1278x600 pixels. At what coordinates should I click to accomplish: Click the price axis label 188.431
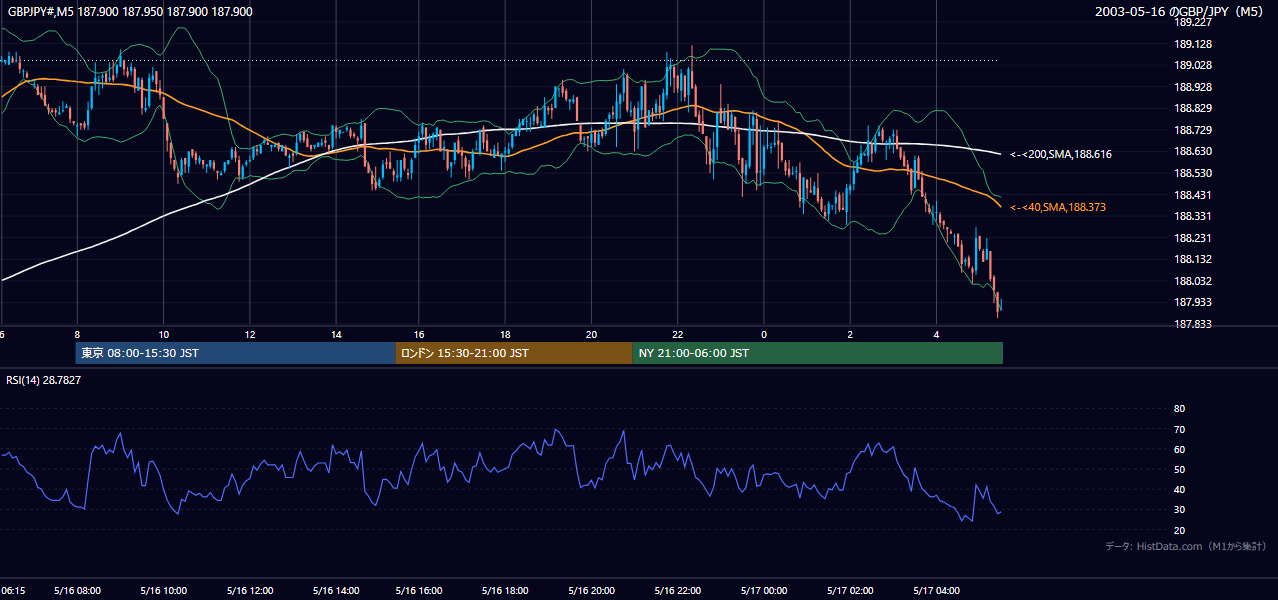click(x=1193, y=195)
